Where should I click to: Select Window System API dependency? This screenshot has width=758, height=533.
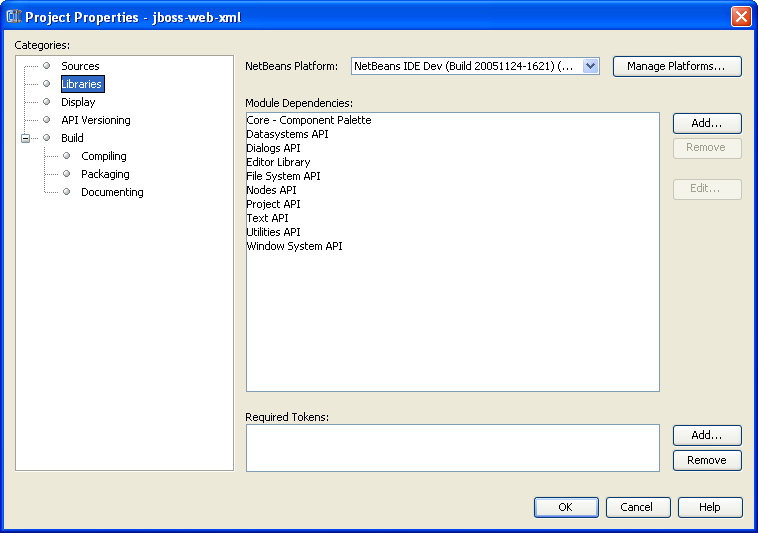(294, 246)
